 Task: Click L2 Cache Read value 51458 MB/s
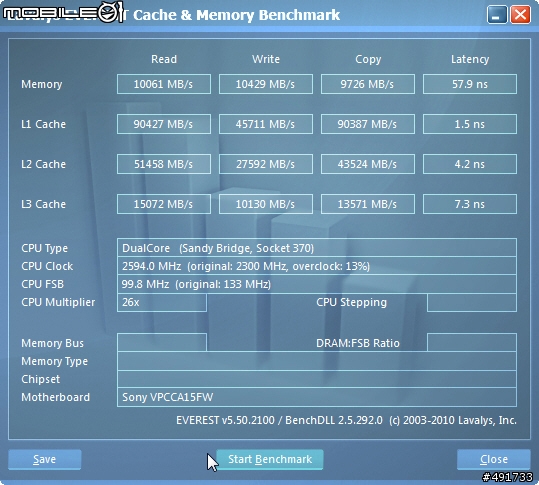[x=164, y=164]
